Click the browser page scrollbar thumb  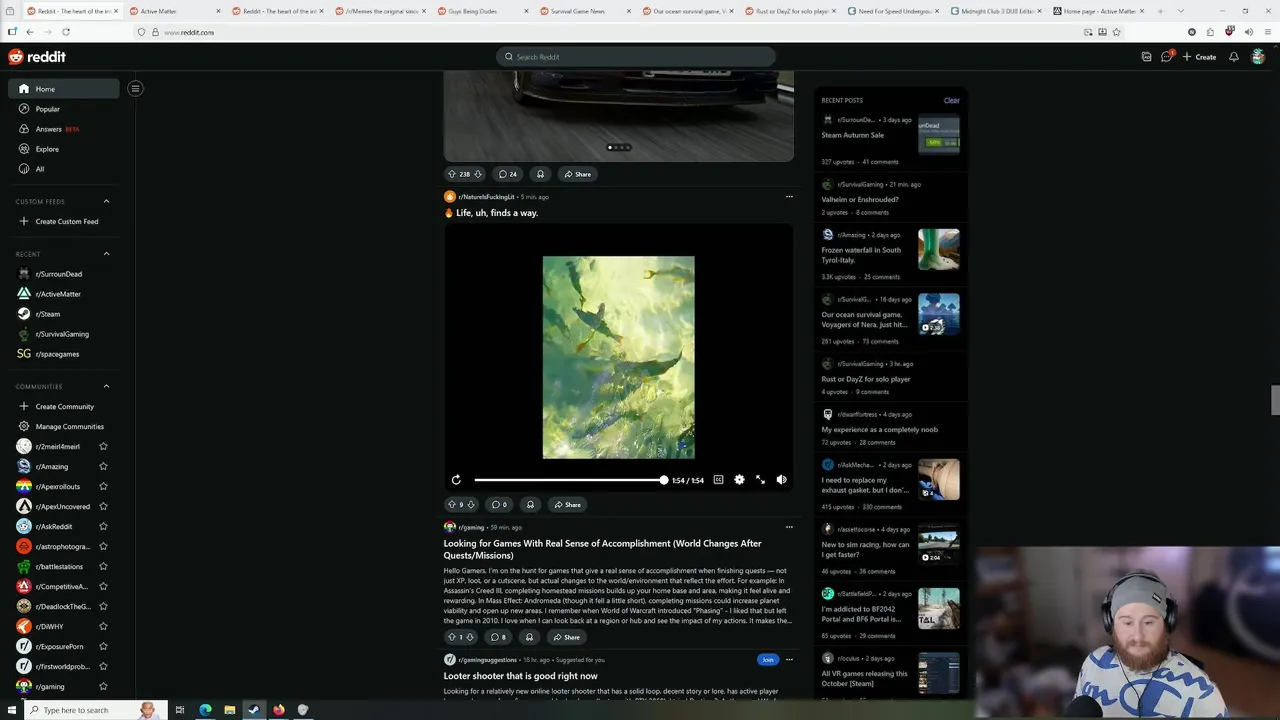(x=1275, y=399)
